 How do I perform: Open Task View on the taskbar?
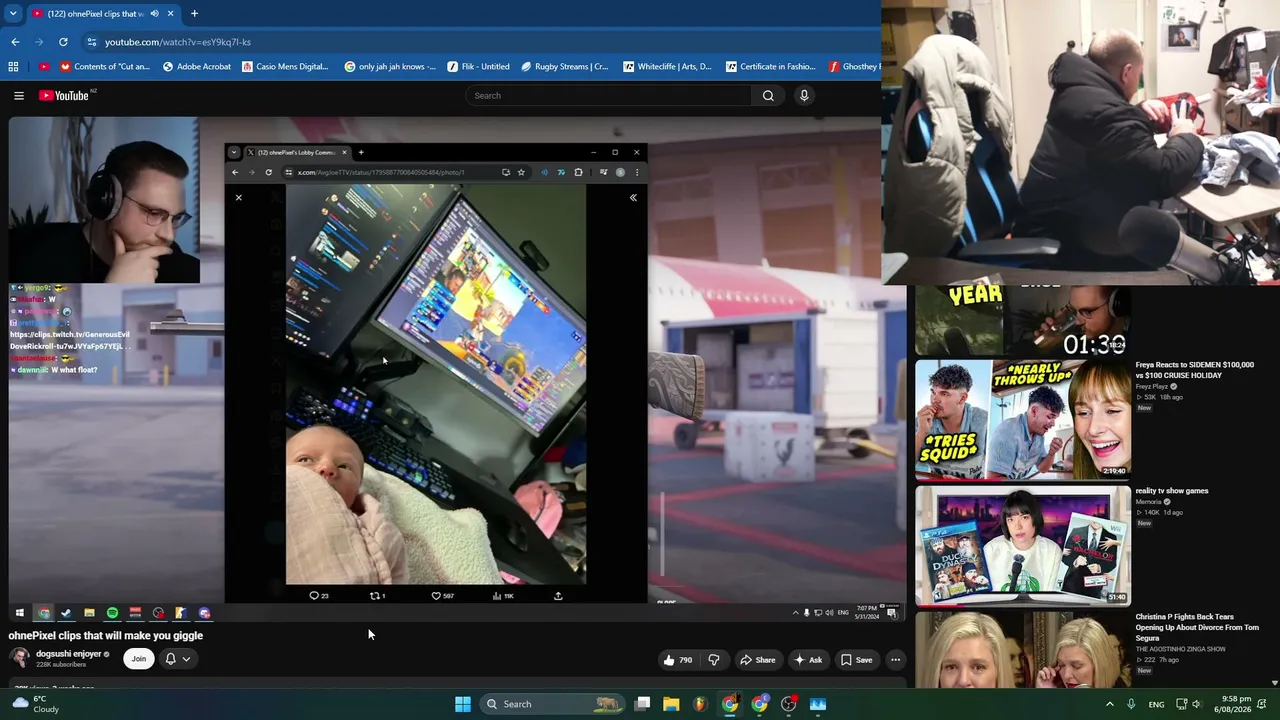coord(643,704)
